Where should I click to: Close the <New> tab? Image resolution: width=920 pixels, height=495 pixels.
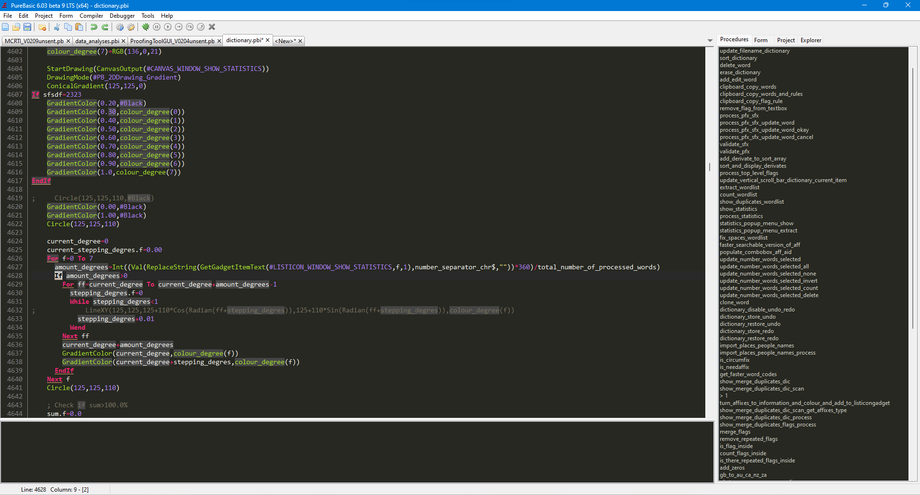300,41
